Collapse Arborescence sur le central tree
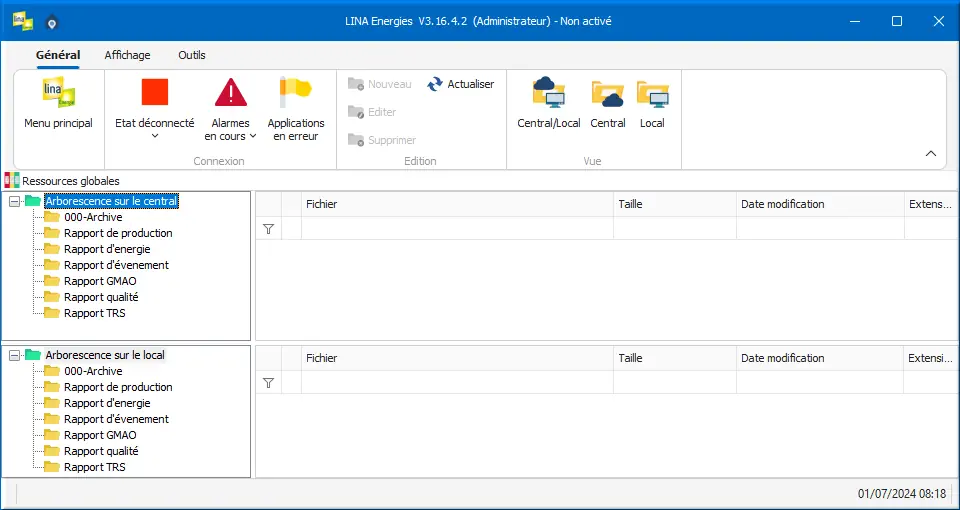Screen dimensions: 960x510 [14, 201]
